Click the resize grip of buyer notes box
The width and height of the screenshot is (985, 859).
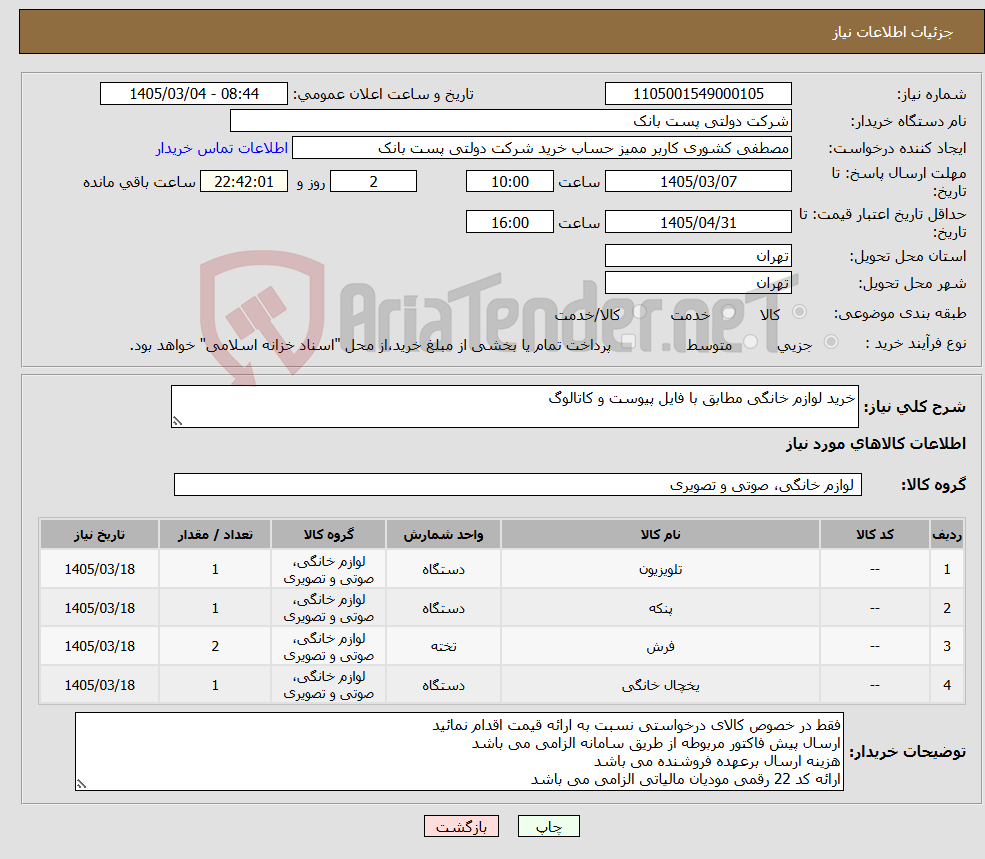click(81, 784)
